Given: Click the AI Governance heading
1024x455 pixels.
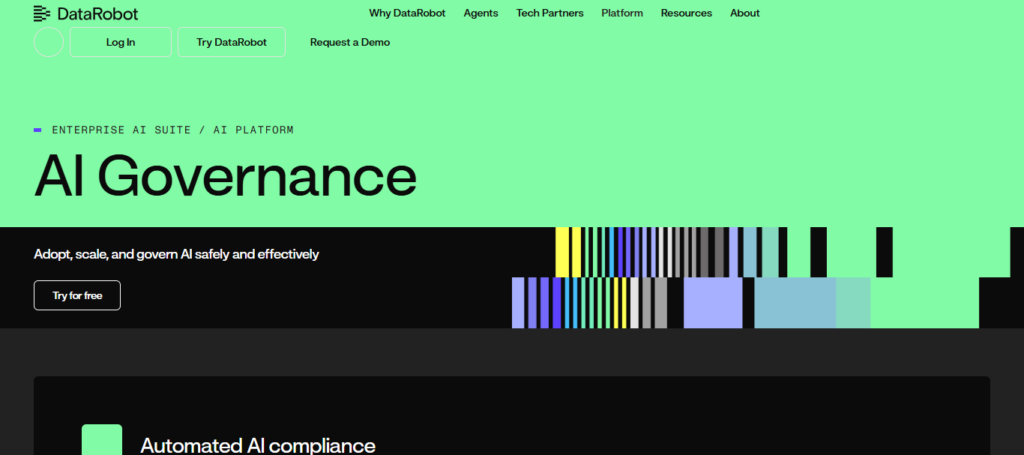Looking at the screenshot, I should pos(225,177).
